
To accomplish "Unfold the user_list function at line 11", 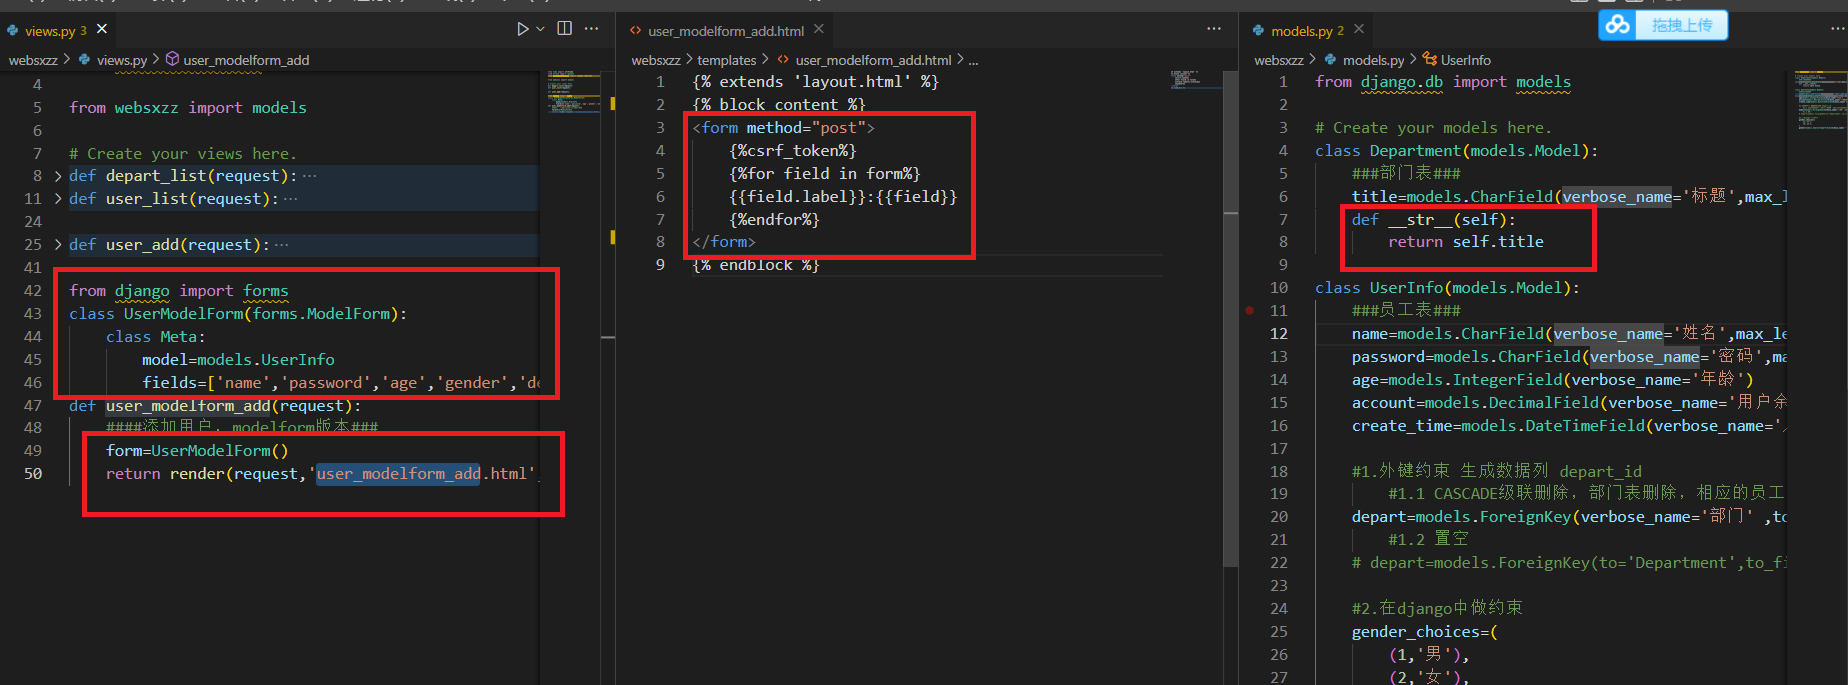I will coord(58,199).
